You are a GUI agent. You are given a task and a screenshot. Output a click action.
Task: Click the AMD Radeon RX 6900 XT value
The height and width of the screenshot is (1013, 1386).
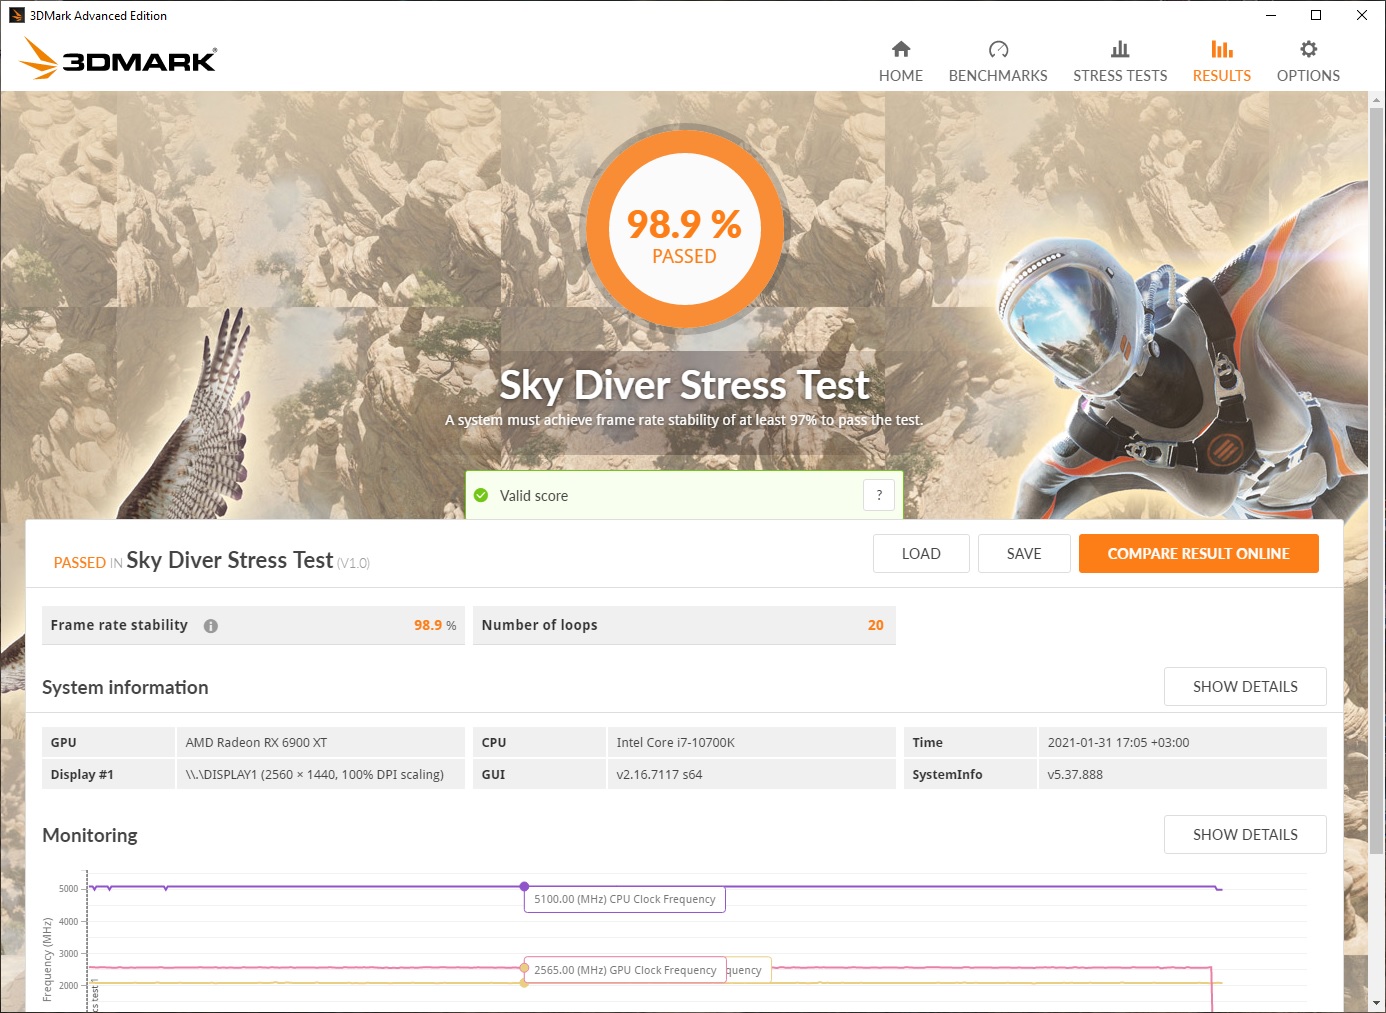pyautogui.click(x=256, y=743)
